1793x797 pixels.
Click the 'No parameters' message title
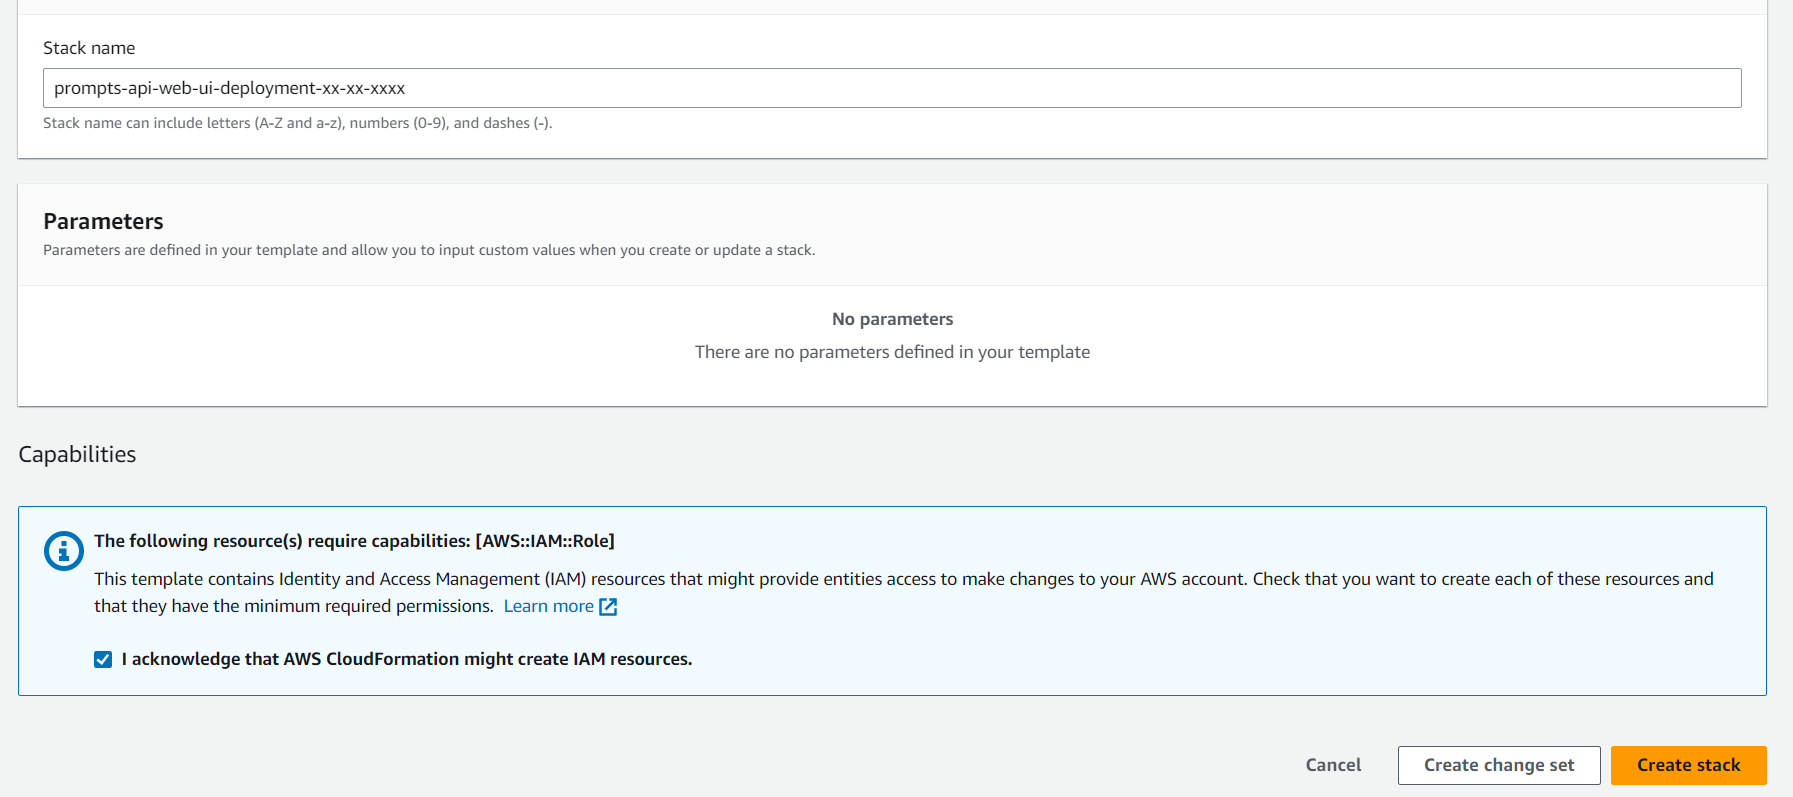tap(892, 319)
